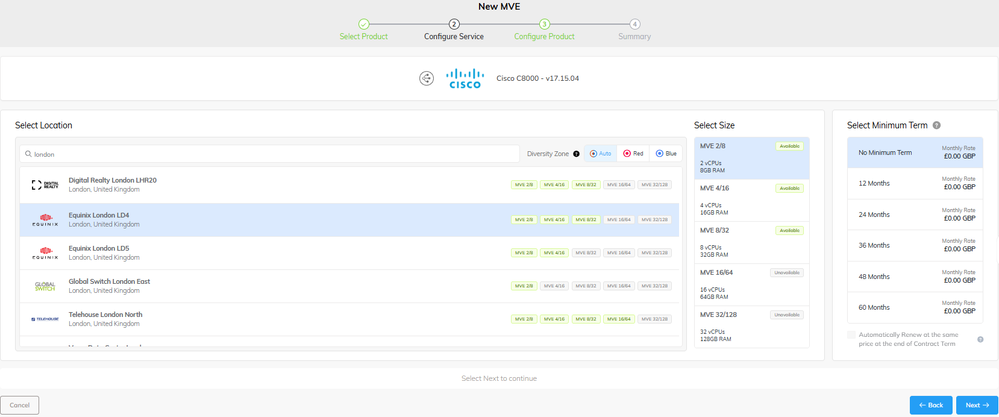Click the Digital Realty logo

click(45, 185)
